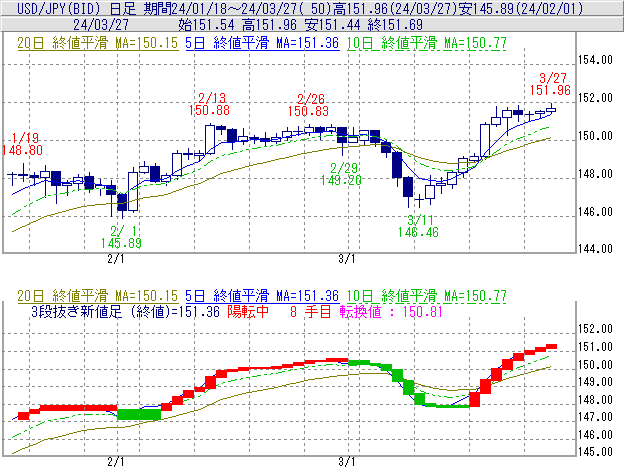
Task: Click the red 8 手目 count text
Action: 310,311
